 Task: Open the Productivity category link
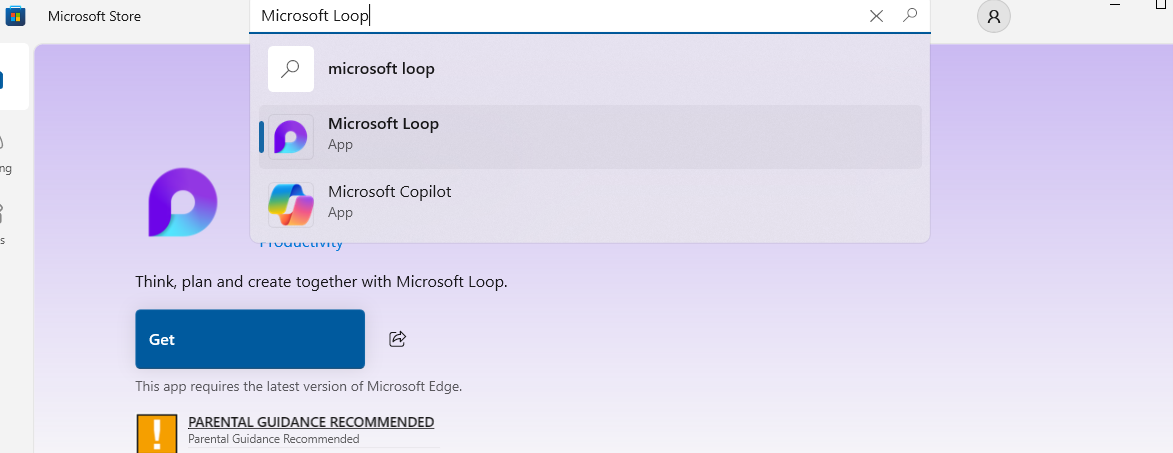pyautogui.click(x=301, y=243)
